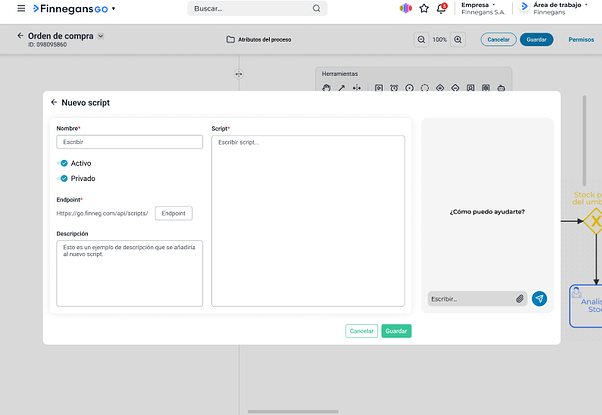The width and height of the screenshot is (602, 415).
Task: Zoom in with the plus magnifier
Action: pos(458,40)
